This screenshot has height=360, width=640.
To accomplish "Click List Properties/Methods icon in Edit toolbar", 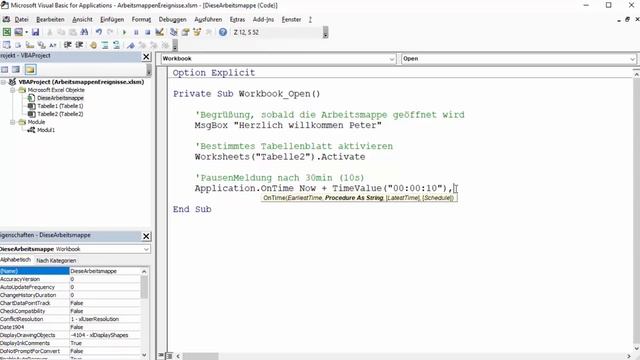I will [7, 45].
